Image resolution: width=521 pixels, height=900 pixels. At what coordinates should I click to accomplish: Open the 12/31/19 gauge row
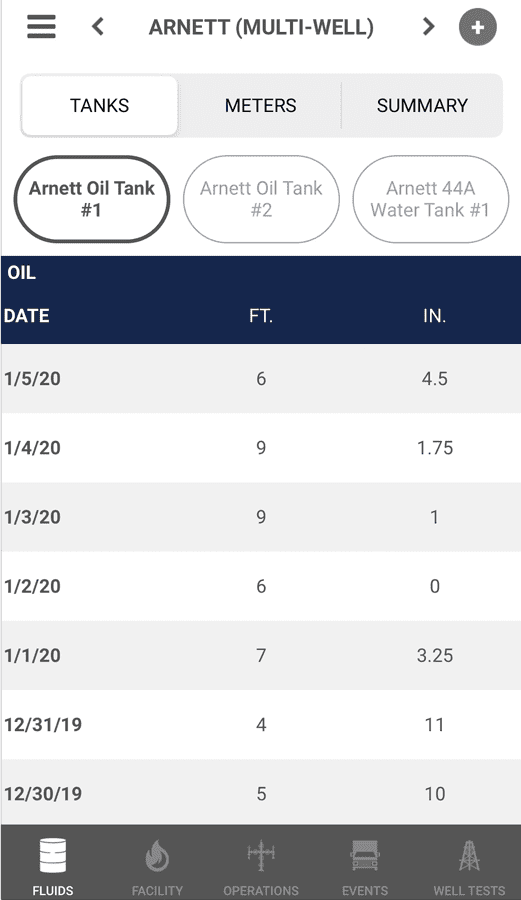(260, 725)
